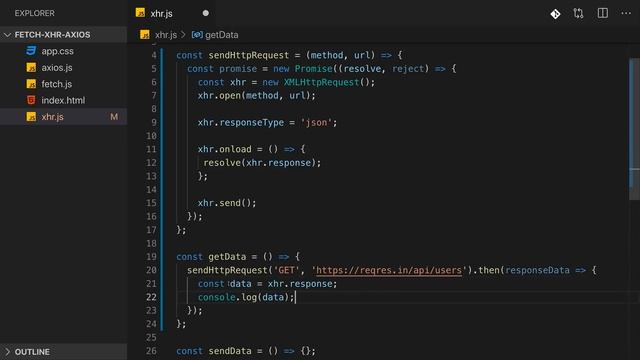The image size is (640, 360).
Task: Switch to the xhr.js editor tab
Action: click(172, 13)
